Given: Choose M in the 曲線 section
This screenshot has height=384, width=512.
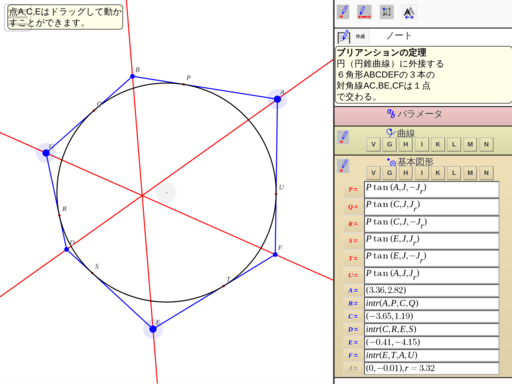Looking at the screenshot, I should click(x=470, y=145).
